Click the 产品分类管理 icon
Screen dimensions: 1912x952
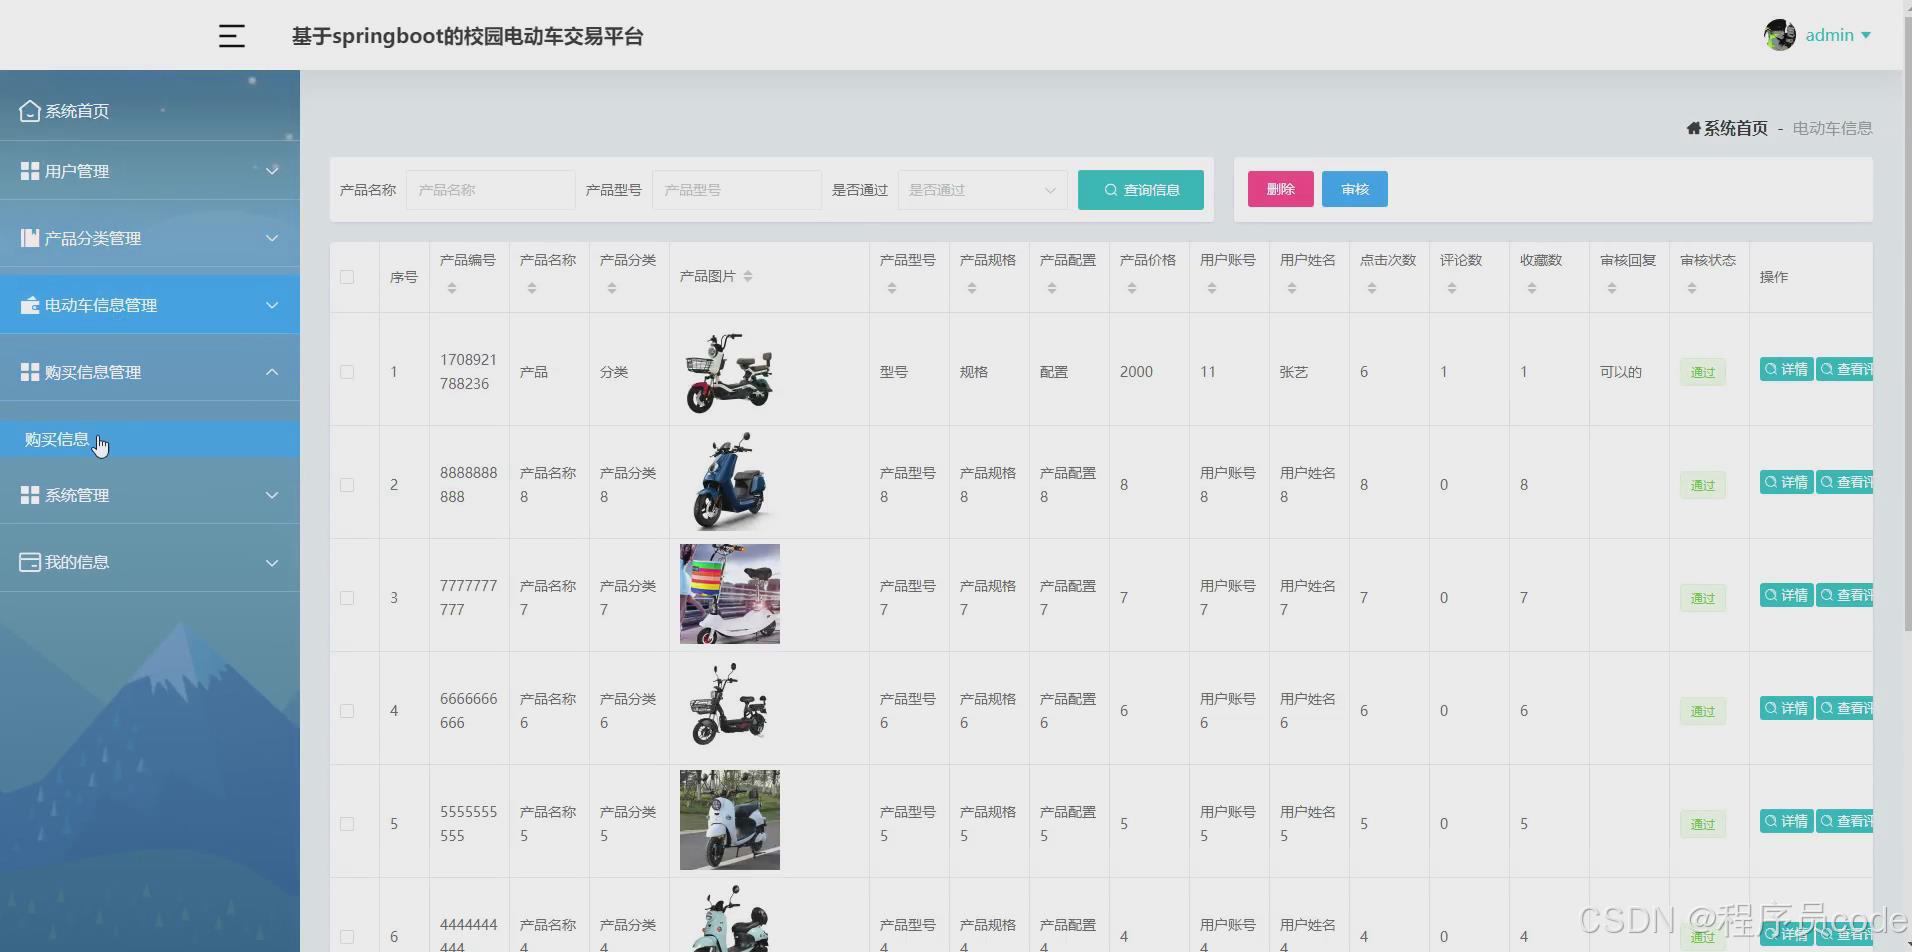(30, 238)
